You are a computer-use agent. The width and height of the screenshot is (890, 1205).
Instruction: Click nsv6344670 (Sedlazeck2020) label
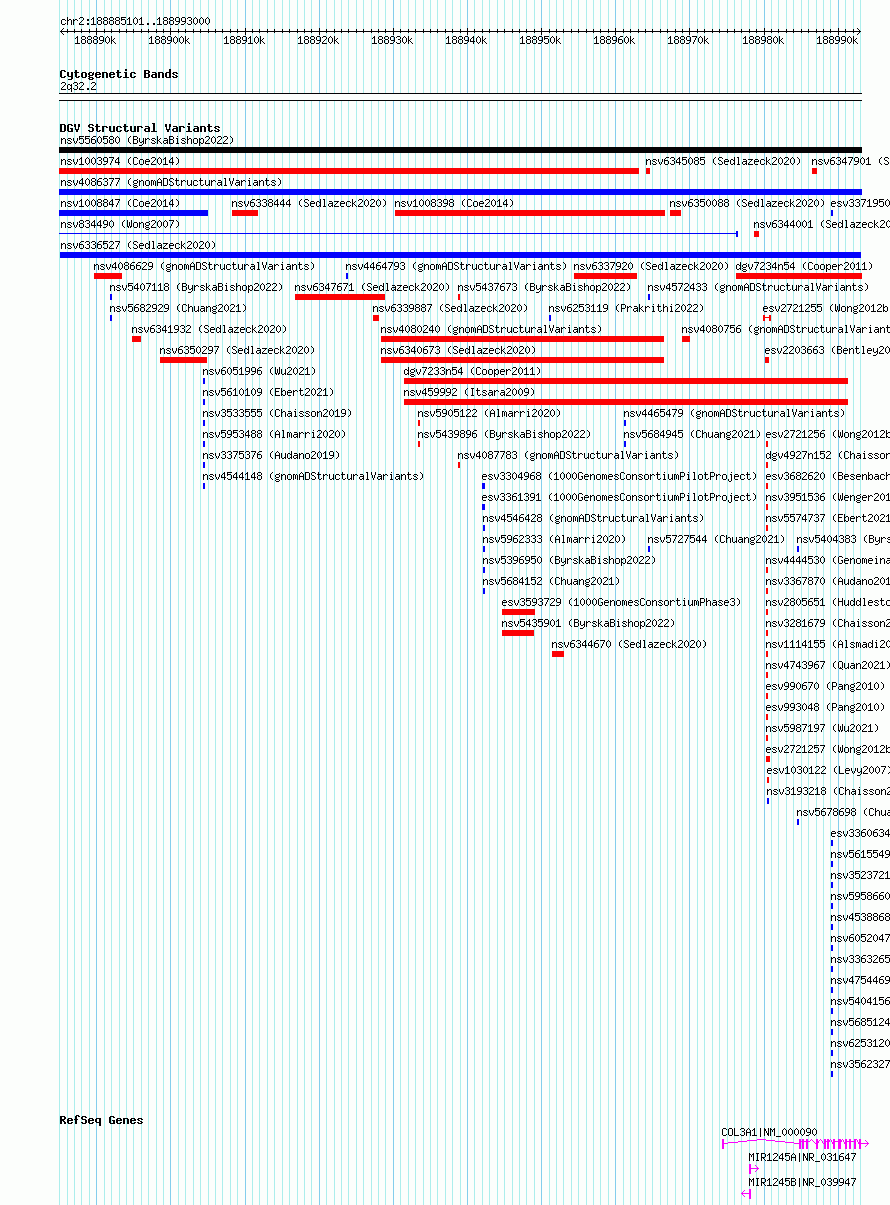point(630,644)
